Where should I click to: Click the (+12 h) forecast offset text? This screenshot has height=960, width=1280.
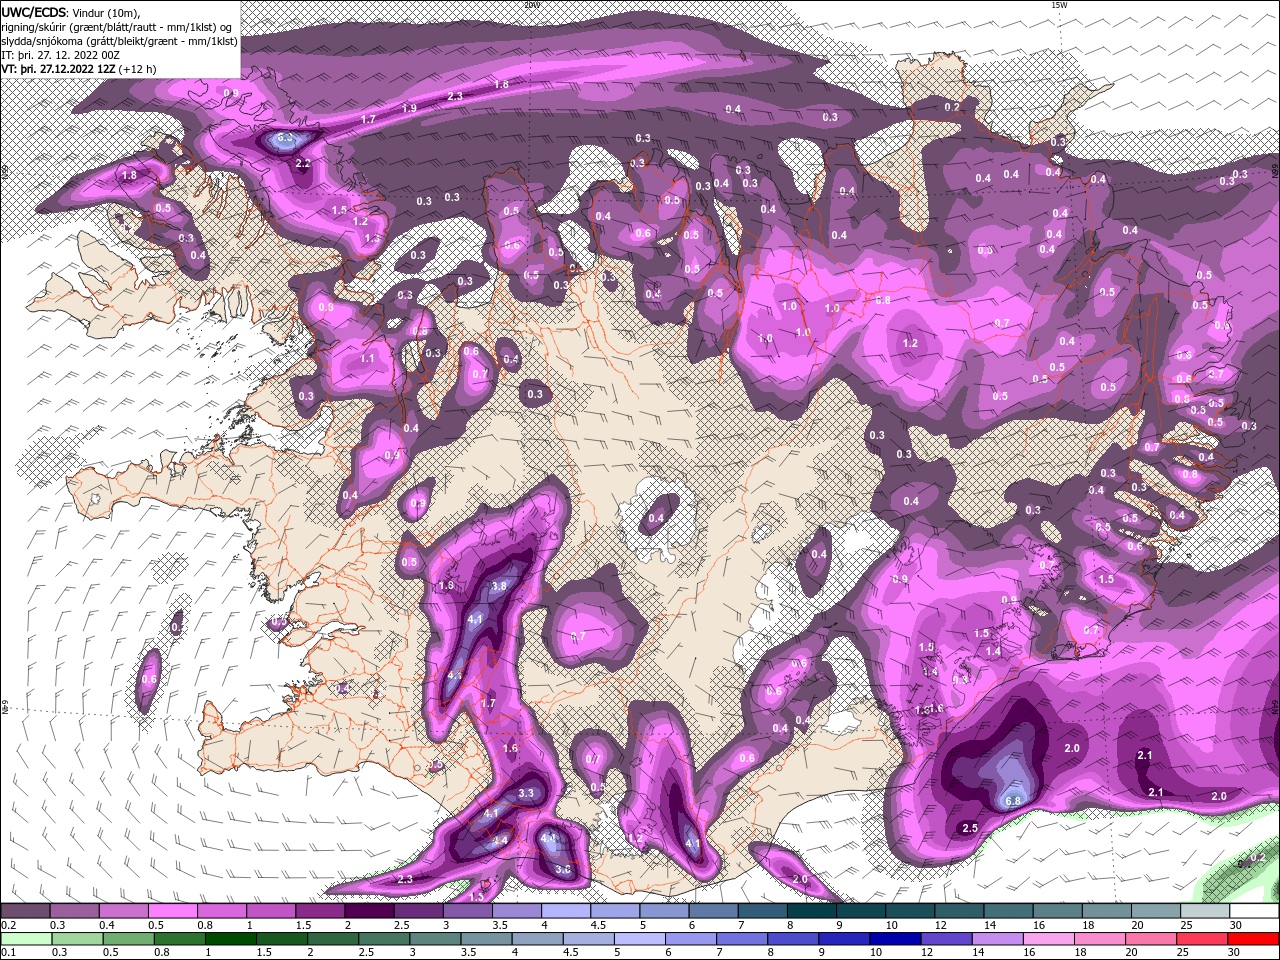coord(137,69)
